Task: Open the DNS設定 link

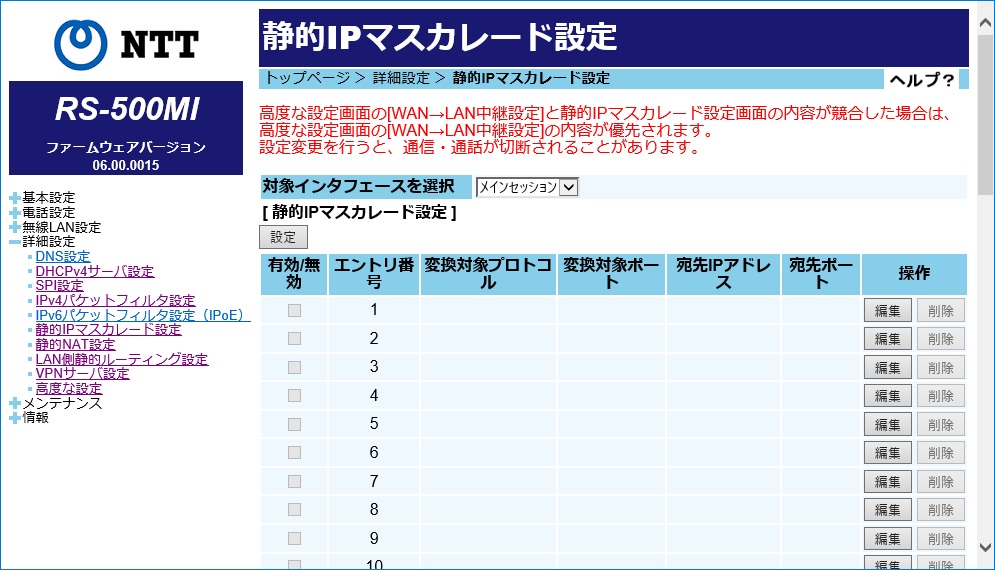Action: pyautogui.click(x=63, y=256)
